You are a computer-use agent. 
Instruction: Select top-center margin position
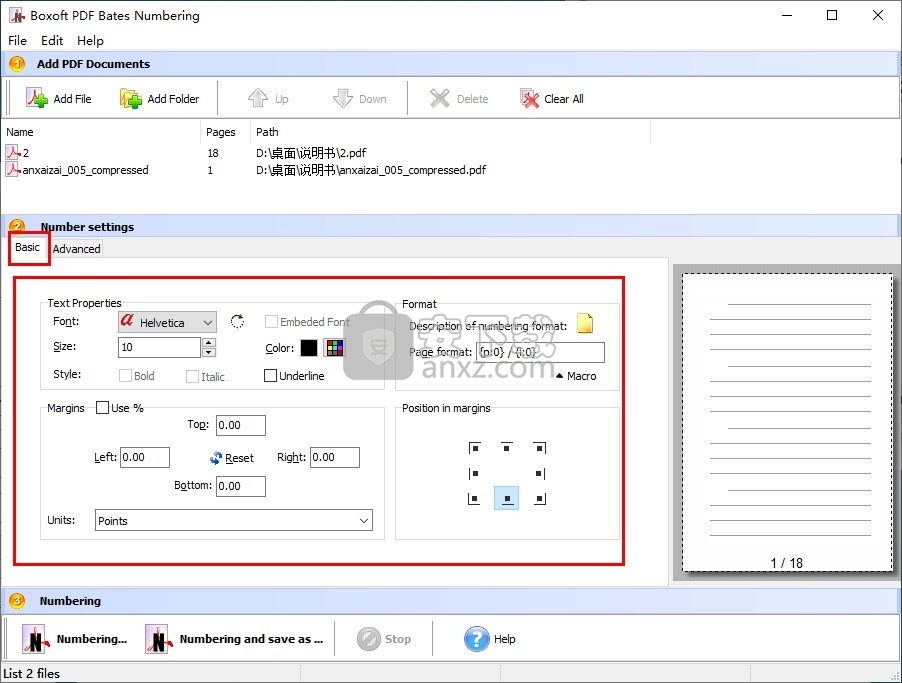click(506, 448)
